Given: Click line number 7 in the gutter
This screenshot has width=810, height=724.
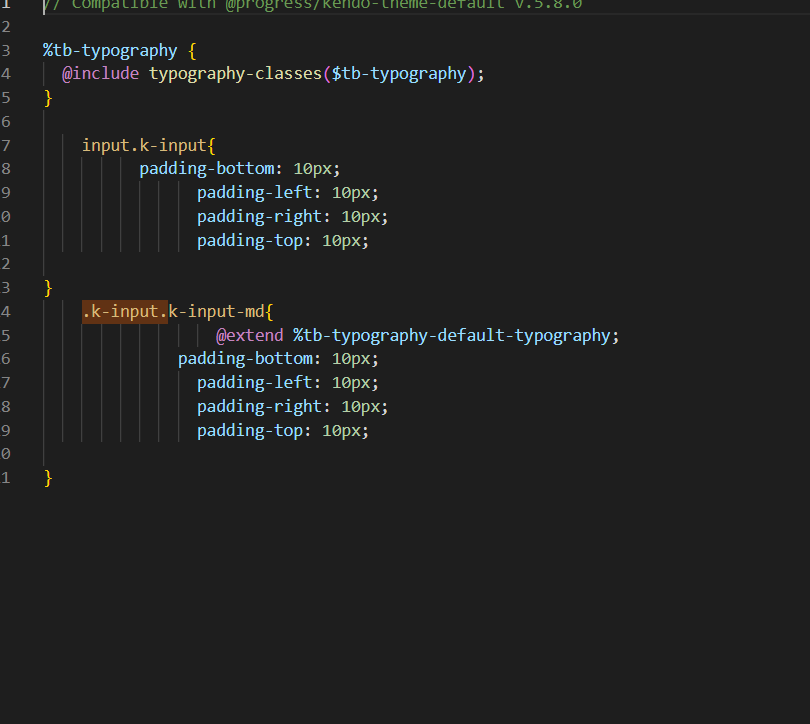Looking at the screenshot, I should click(6, 145).
